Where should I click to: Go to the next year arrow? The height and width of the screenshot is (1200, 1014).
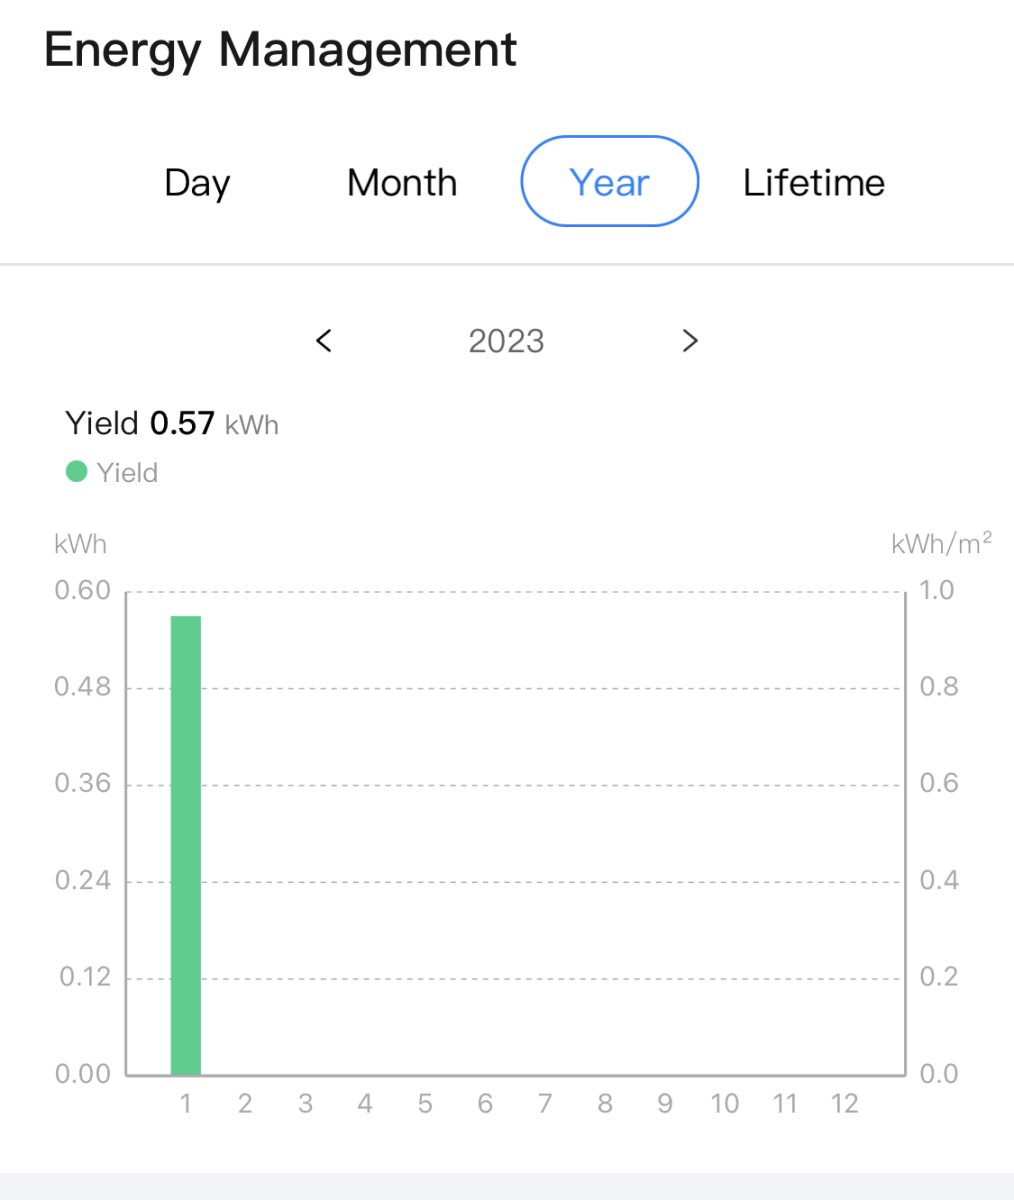[x=689, y=341]
